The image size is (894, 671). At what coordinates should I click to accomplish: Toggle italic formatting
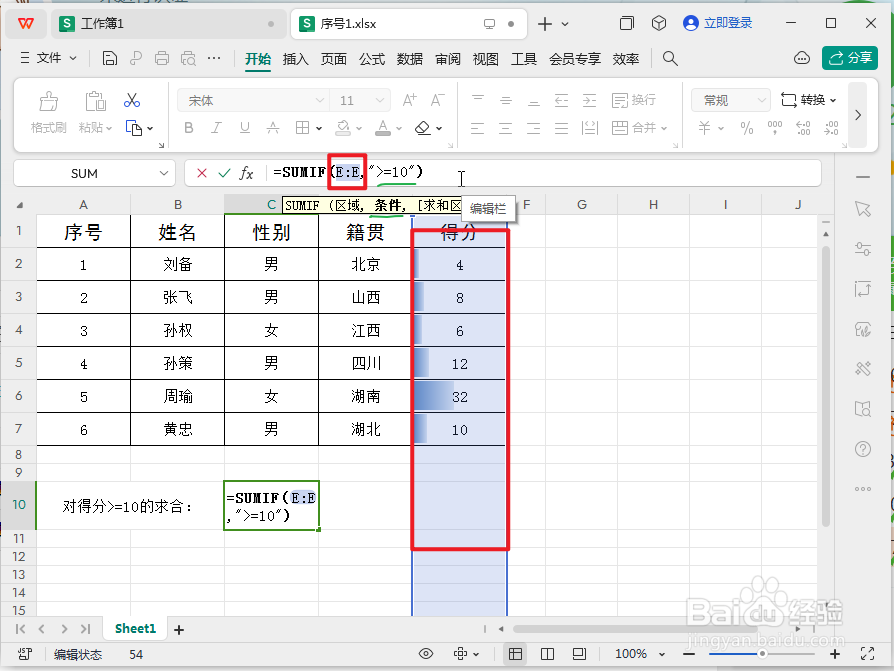click(214, 128)
